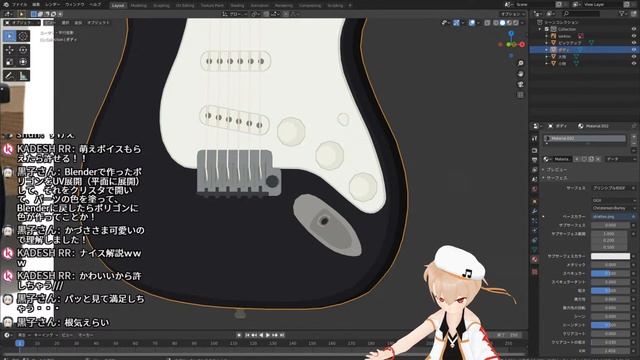The width and height of the screenshot is (640, 360).
Task: Click the jump to end frame button
Action: 282,335
